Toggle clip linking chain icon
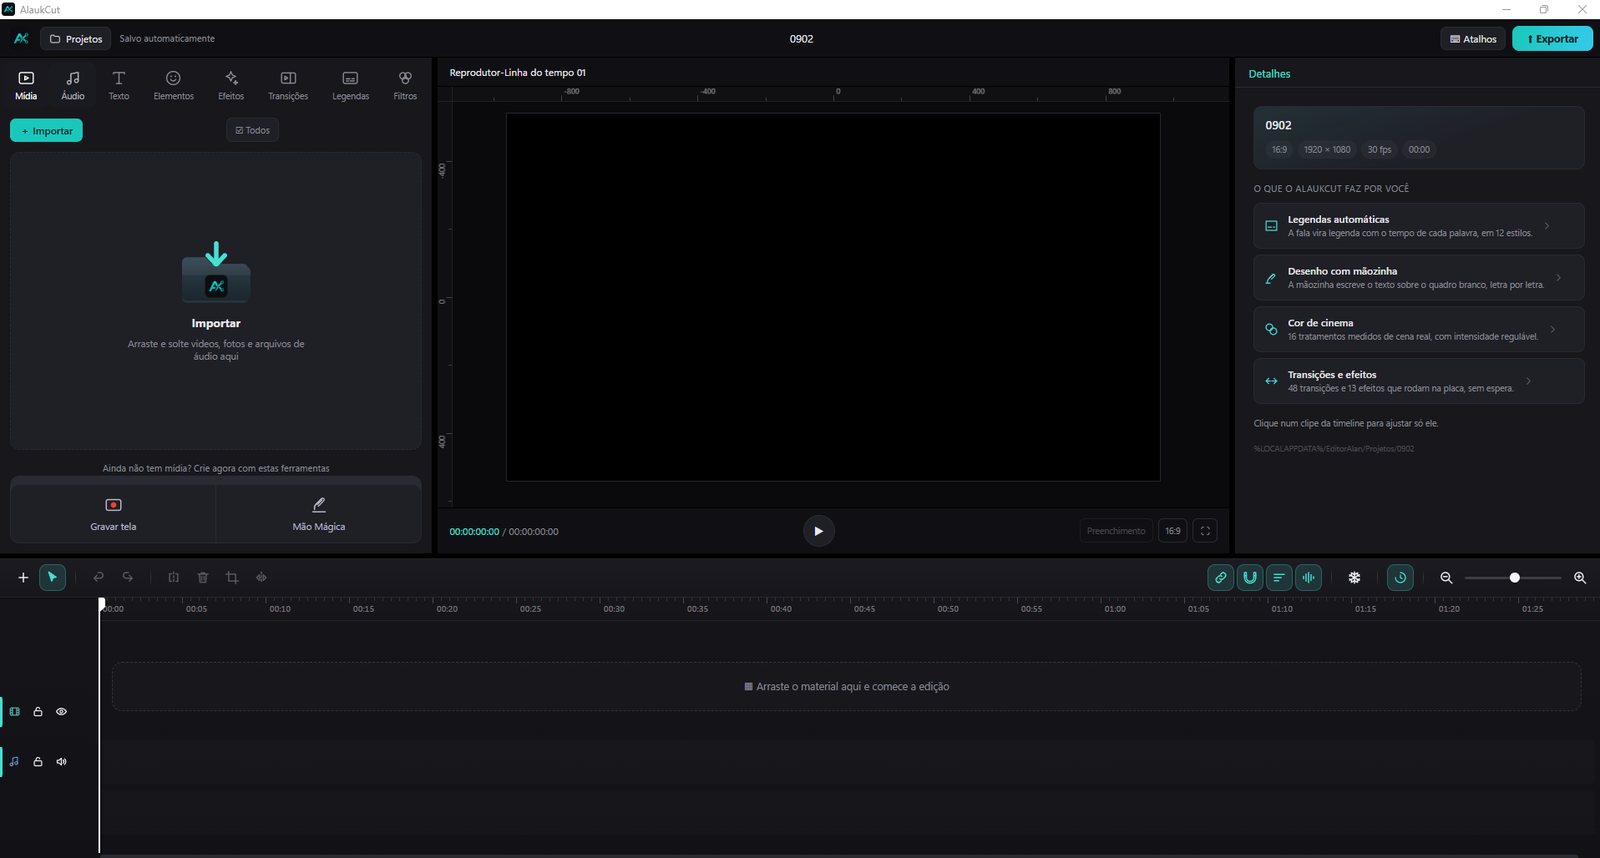This screenshot has width=1600, height=858. (1220, 577)
